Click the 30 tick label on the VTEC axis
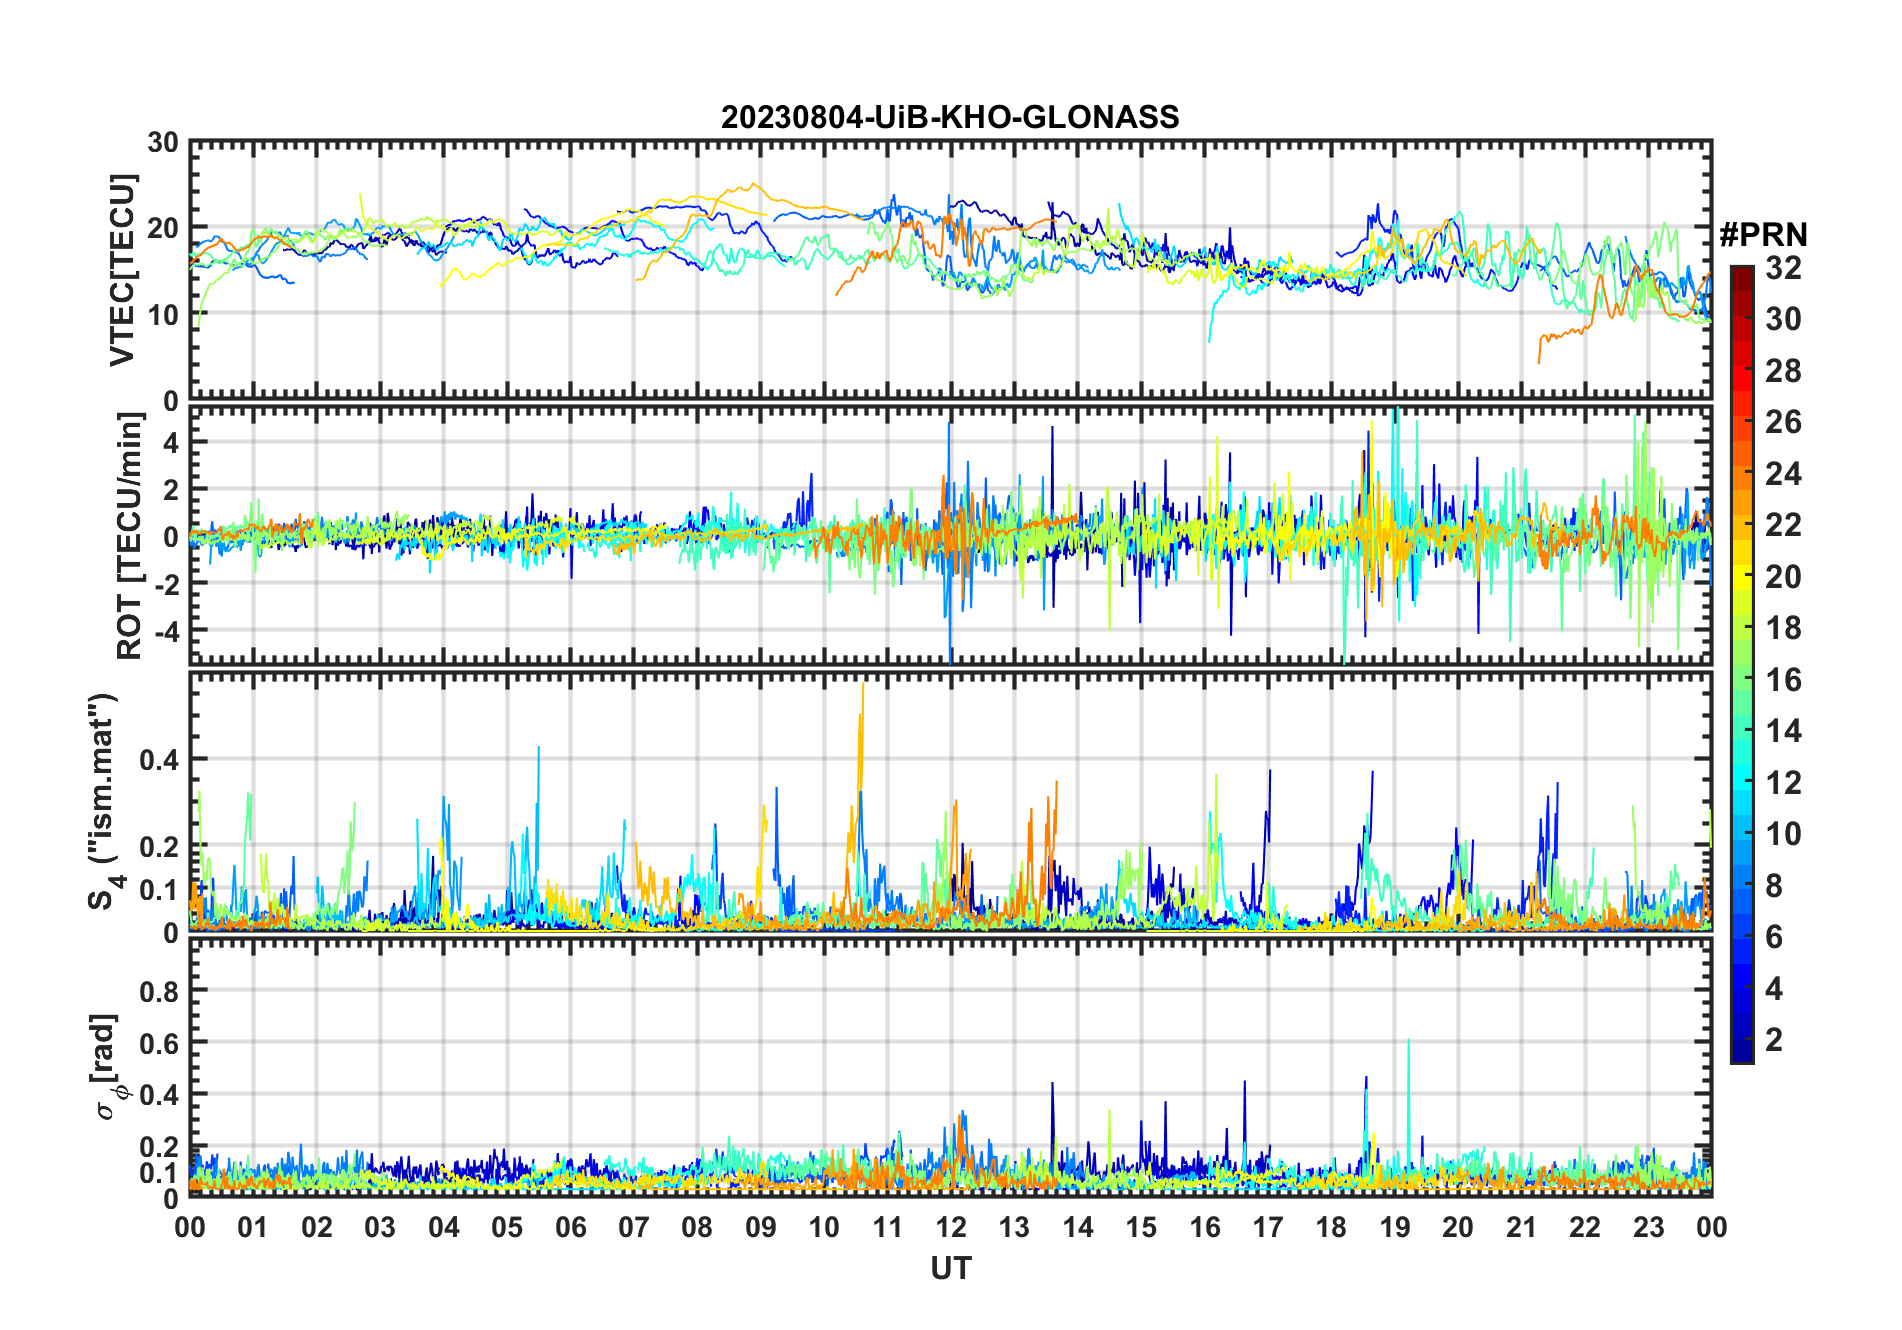 pos(163,143)
